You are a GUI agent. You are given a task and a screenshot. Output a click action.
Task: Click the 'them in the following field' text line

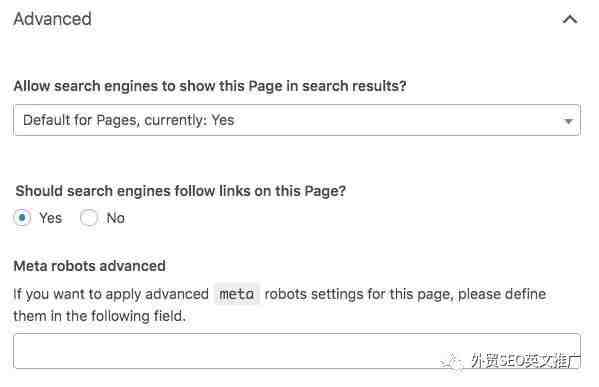pos(100,316)
